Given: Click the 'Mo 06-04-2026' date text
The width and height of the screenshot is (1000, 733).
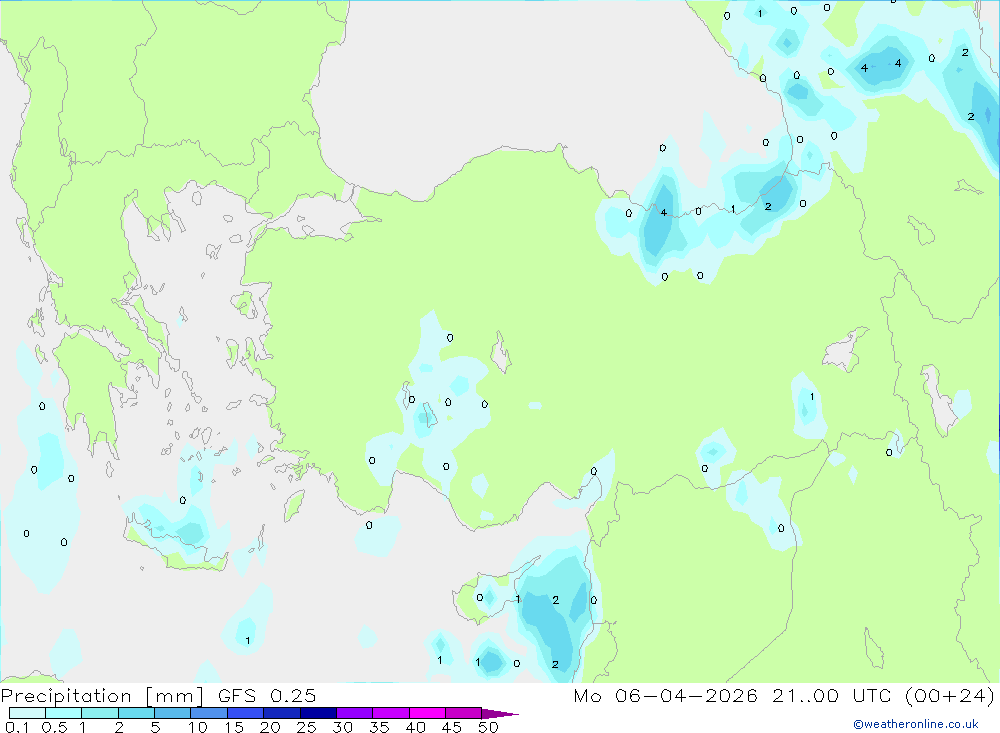Looking at the screenshot, I should tap(666, 695).
